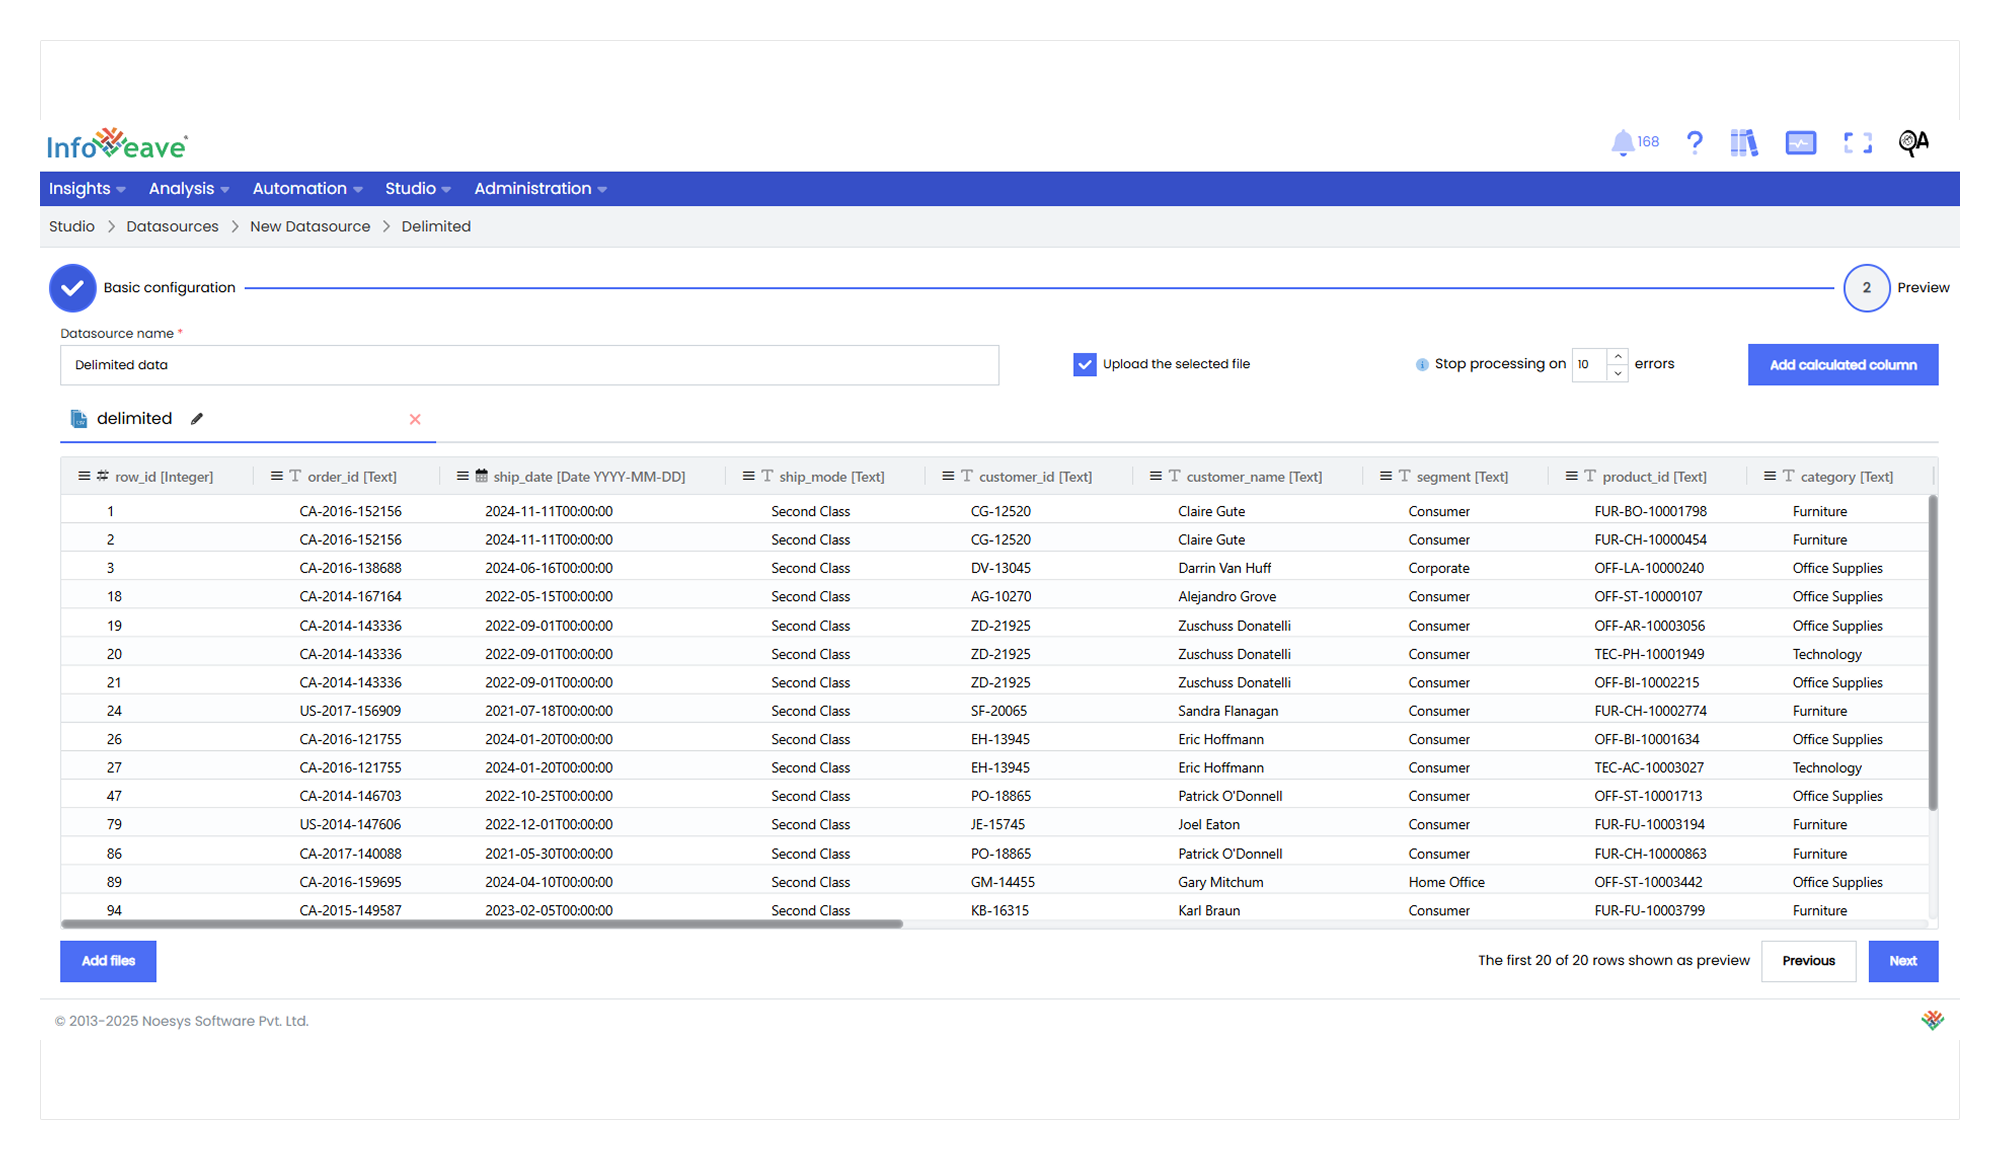The image size is (2000, 1160).
Task: Open ship_mode column menu icon
Action: [749, 476]
